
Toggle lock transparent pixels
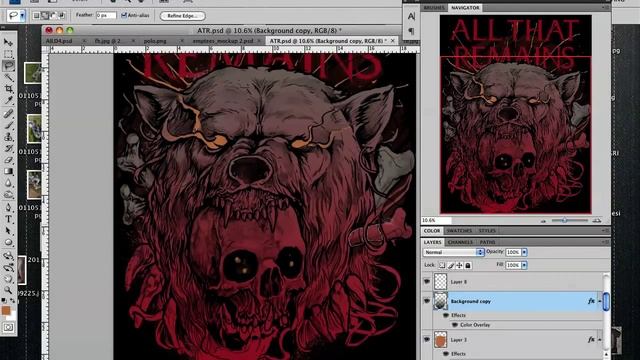pyautogui.click(x=442, y=265)
